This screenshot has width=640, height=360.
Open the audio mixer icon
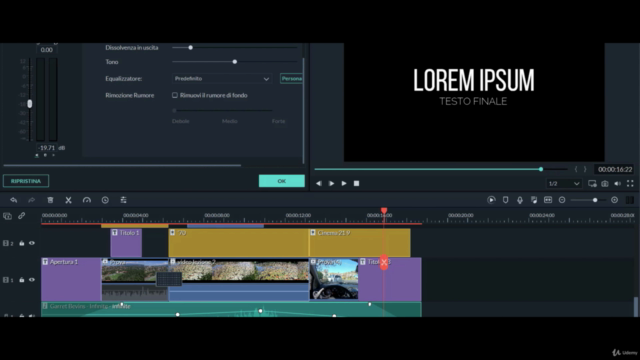(x=534, y=200)
